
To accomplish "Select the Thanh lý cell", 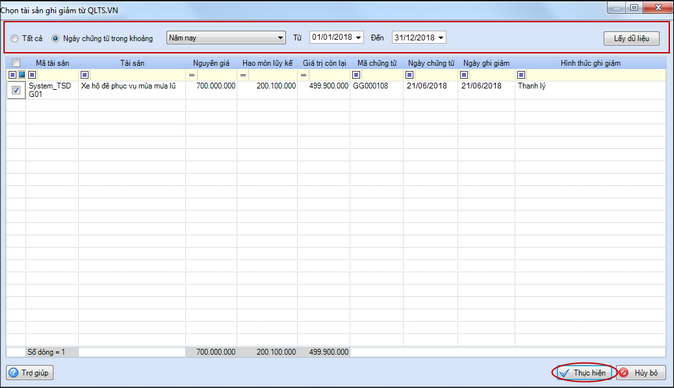I will 591,90.
